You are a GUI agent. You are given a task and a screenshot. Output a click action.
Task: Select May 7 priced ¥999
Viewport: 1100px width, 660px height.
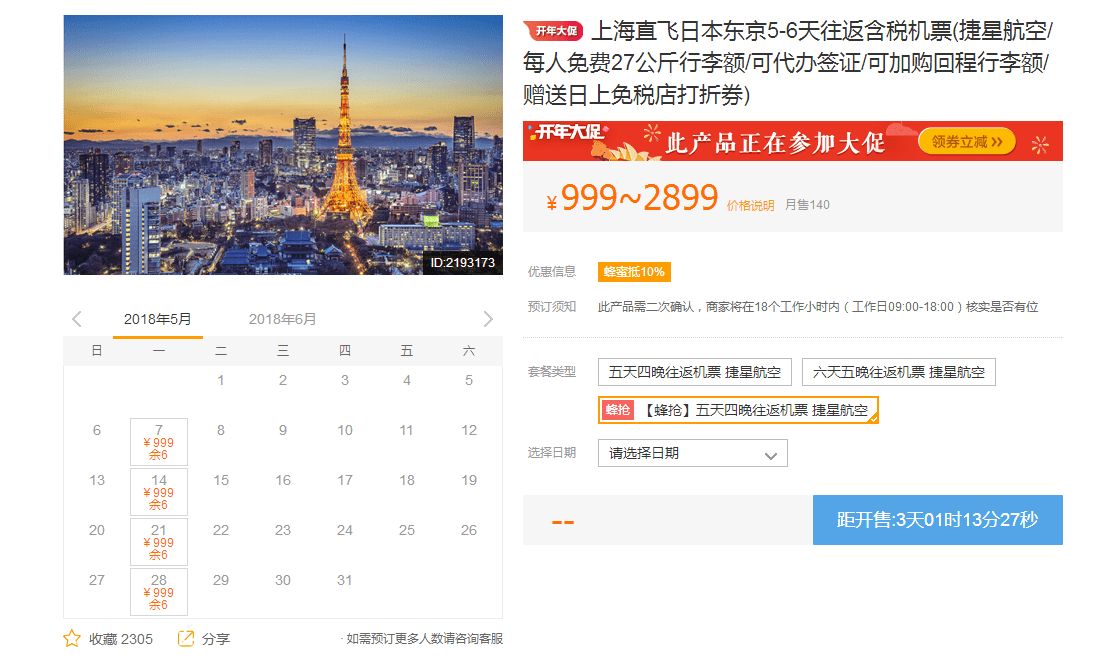coord(159,442)
